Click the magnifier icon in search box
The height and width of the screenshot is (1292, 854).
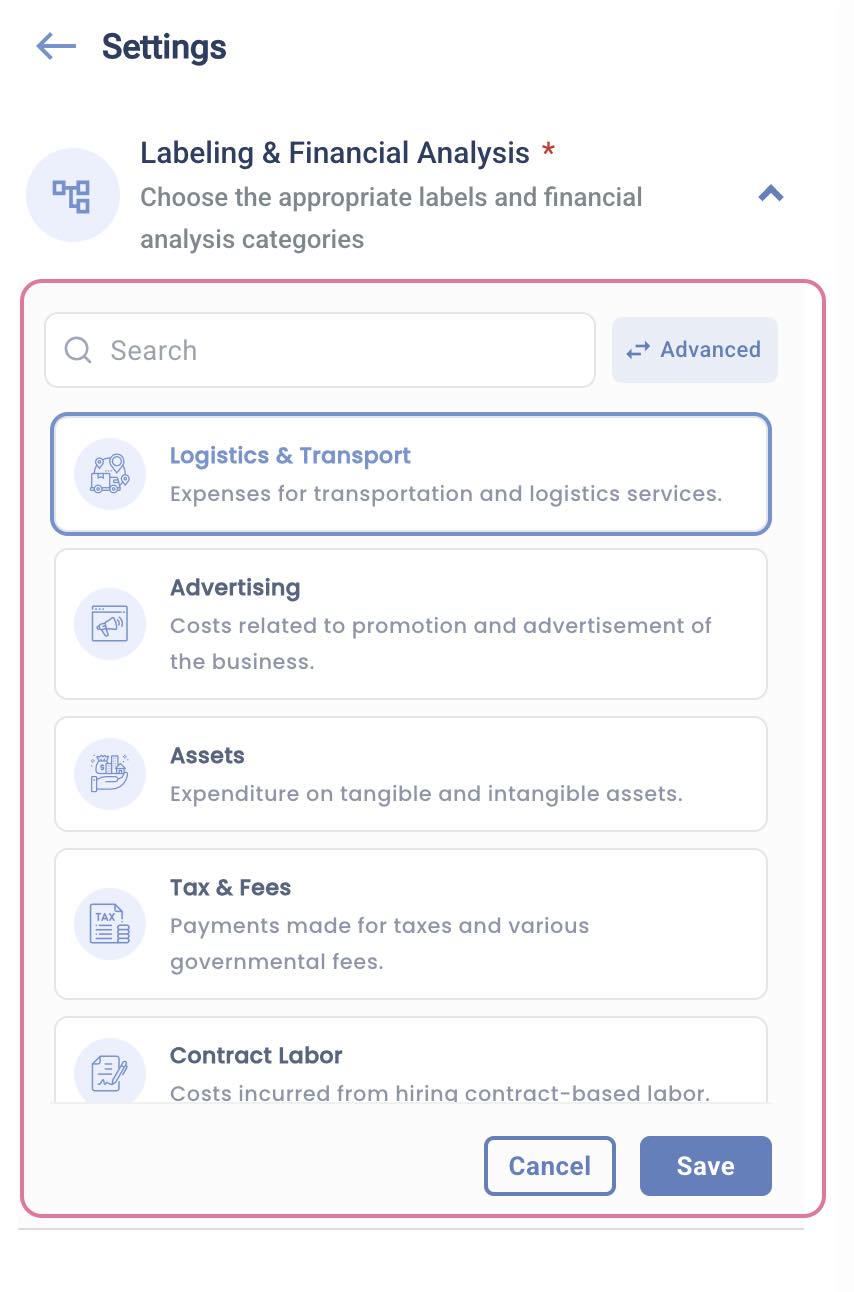click(78, 350)
